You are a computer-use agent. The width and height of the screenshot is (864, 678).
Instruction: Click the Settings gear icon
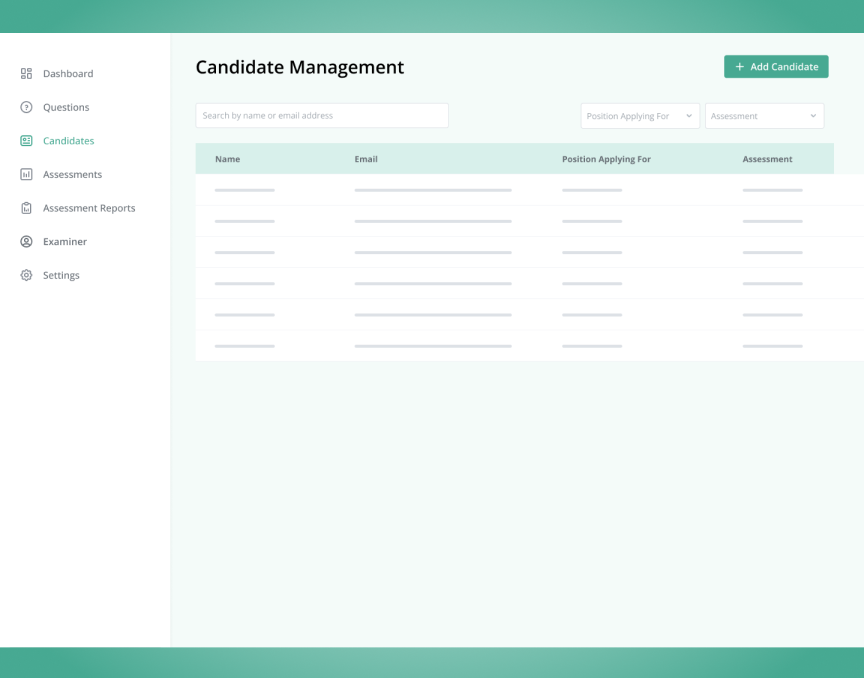pyautogui.click(x=27, y=275)
